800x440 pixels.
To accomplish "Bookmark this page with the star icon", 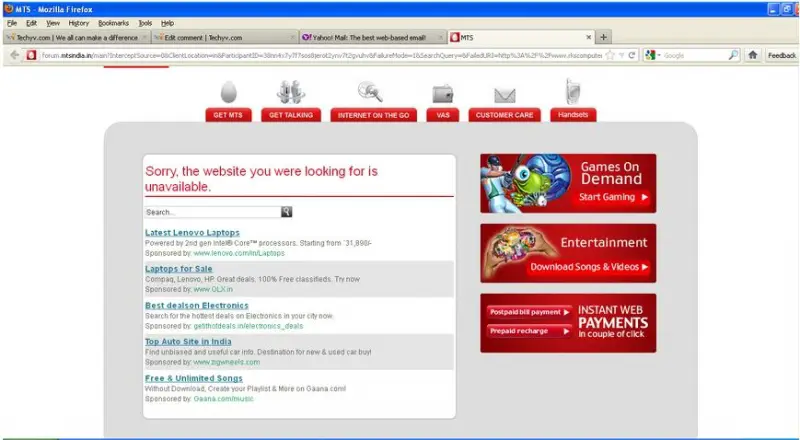I will click(610, 55).
